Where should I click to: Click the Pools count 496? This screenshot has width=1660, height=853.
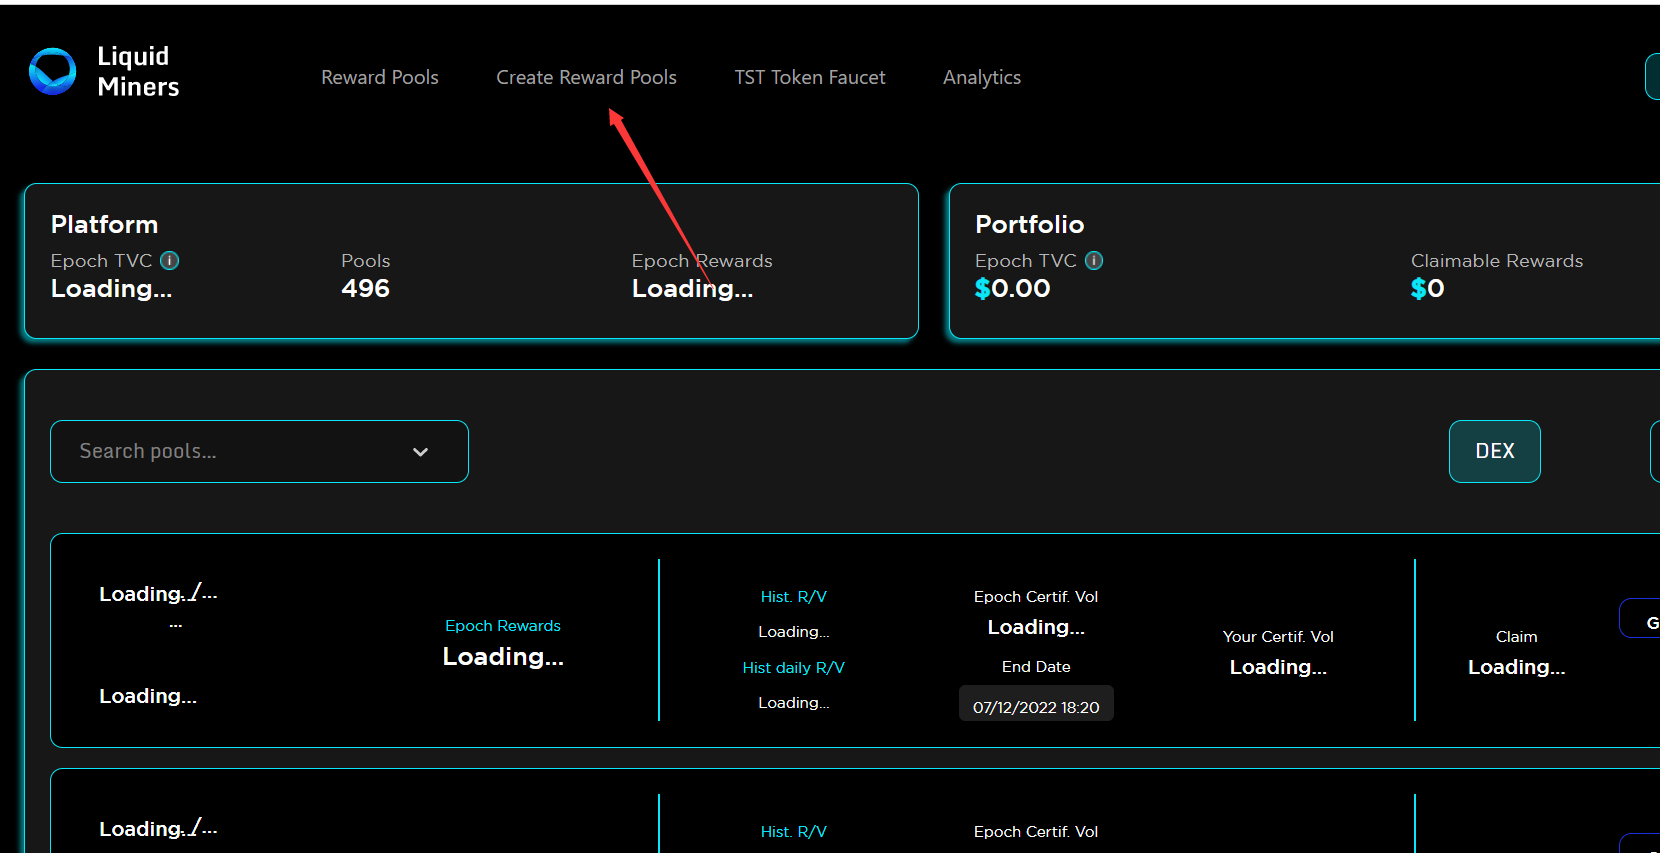(x=365, y=288)
